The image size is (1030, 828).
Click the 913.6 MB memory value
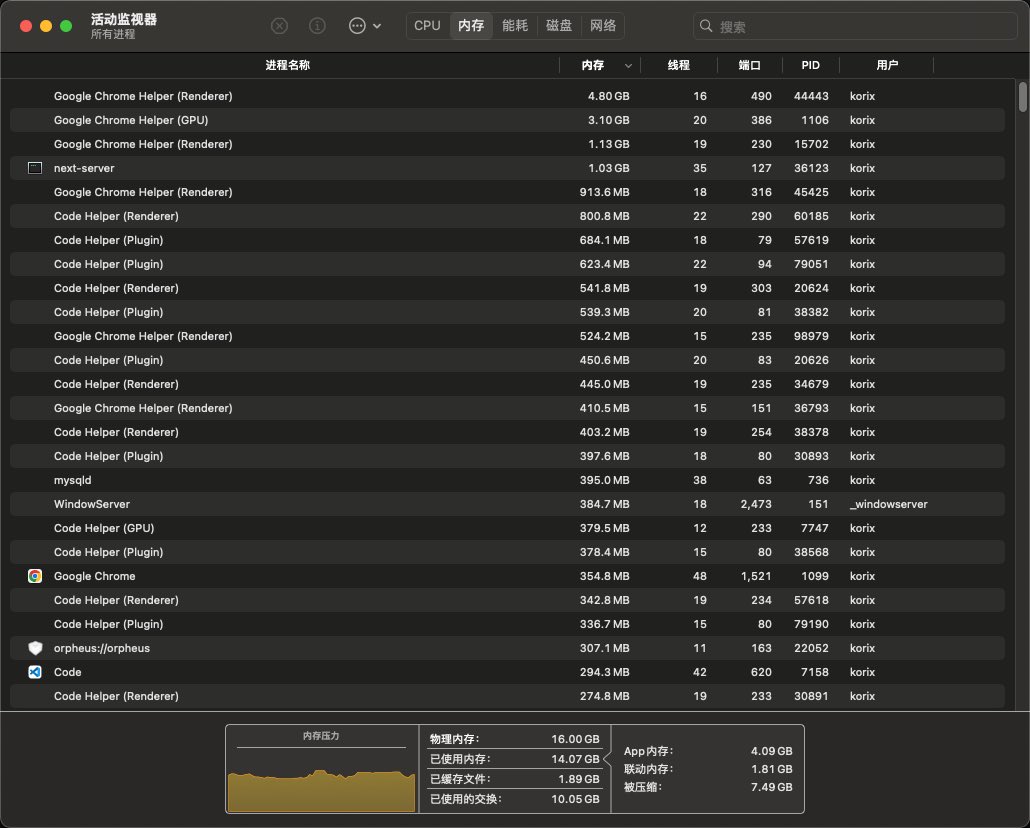(x=604, y=192)
